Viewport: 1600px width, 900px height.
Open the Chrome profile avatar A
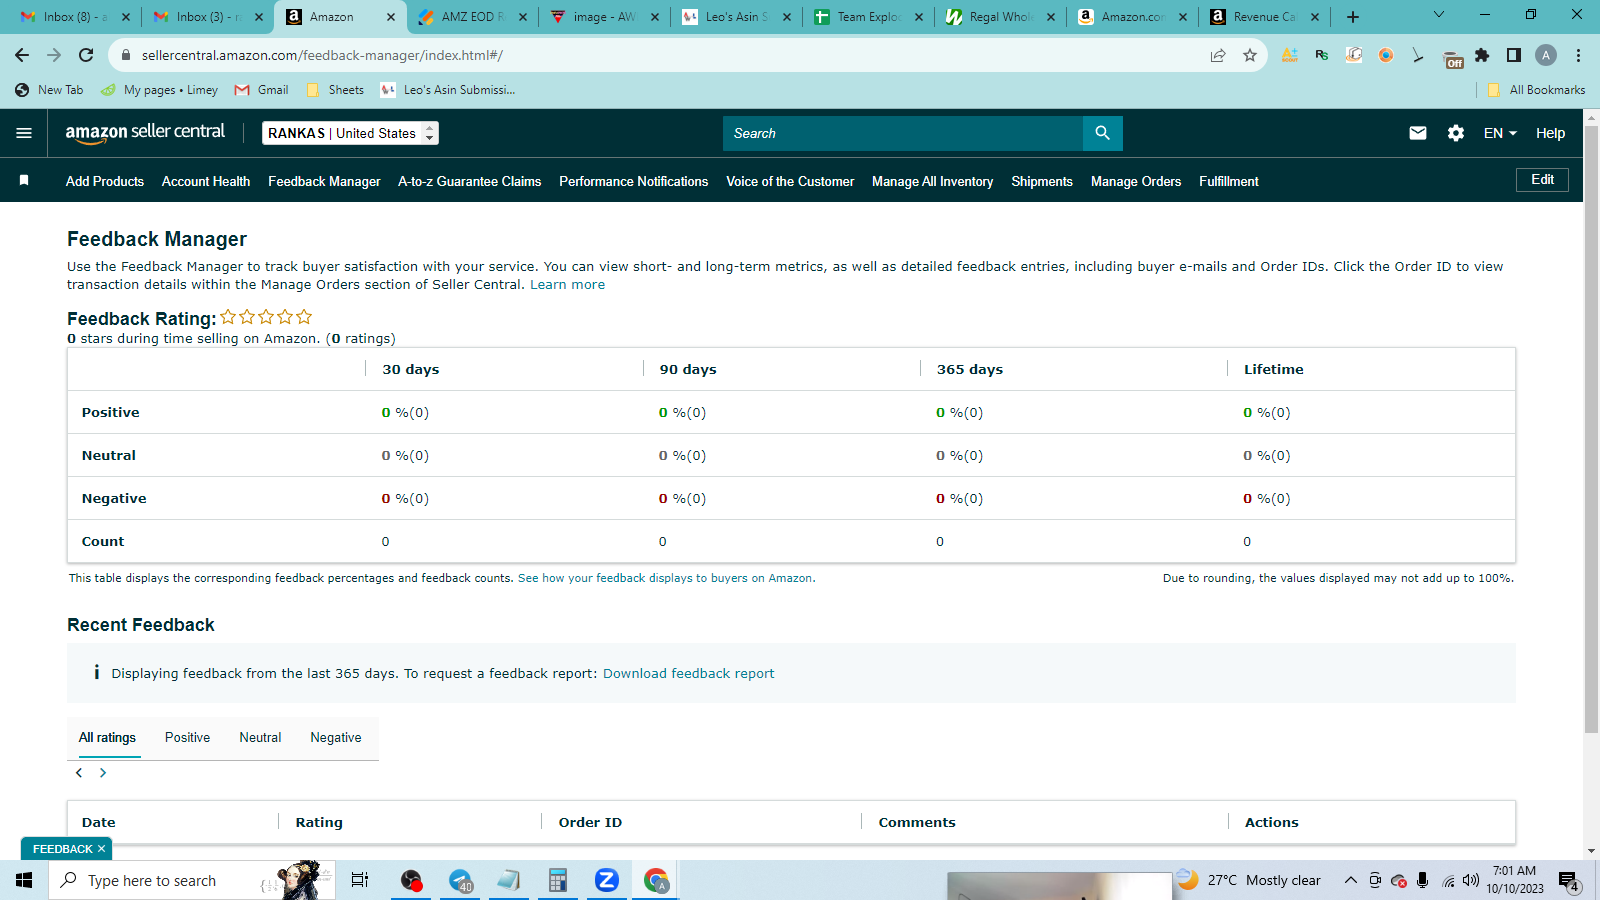tap(1546, 55)
